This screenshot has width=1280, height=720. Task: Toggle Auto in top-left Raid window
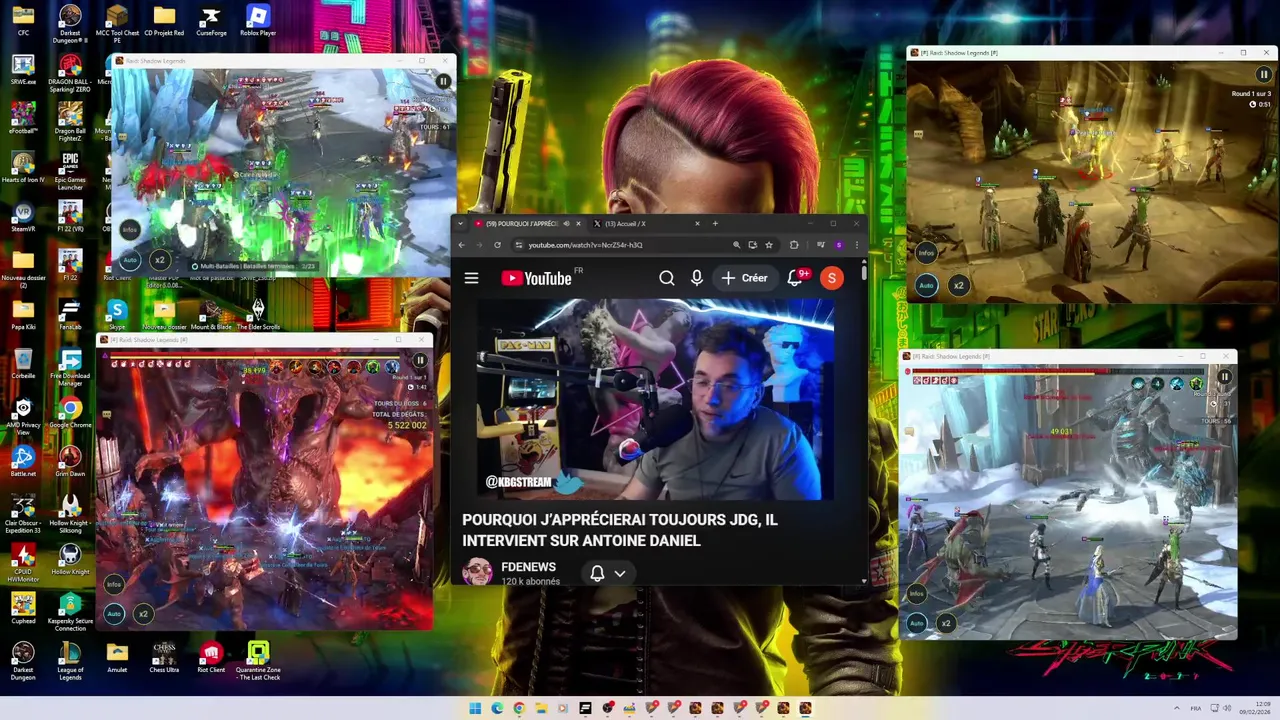coord(129,259)
